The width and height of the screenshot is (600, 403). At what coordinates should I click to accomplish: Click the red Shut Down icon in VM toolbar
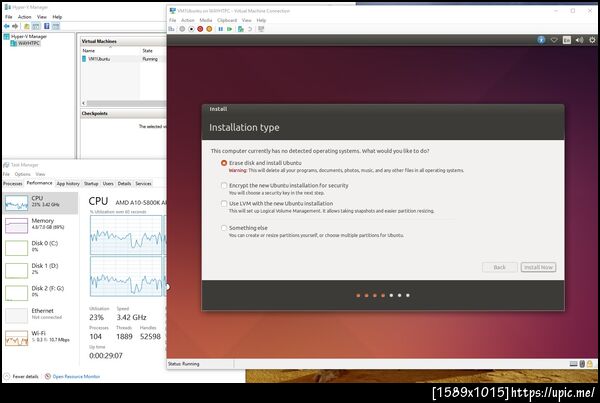point(200,29)
